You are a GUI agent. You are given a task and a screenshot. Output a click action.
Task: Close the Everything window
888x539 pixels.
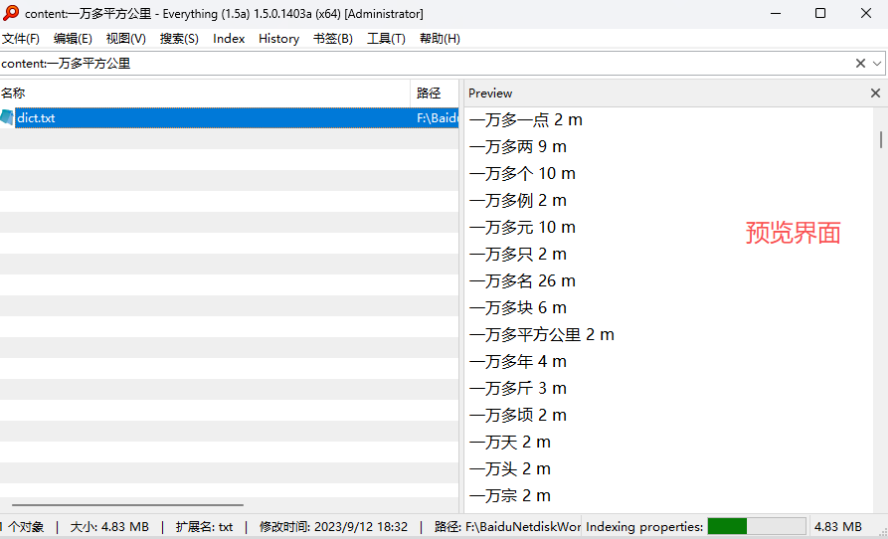click(865, 13)
